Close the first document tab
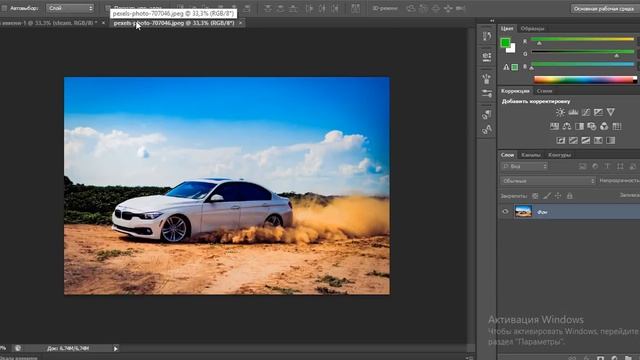Image resolution: width=640 pixels, height=360 pixels. pyautogui.click(x=103, y=23)
